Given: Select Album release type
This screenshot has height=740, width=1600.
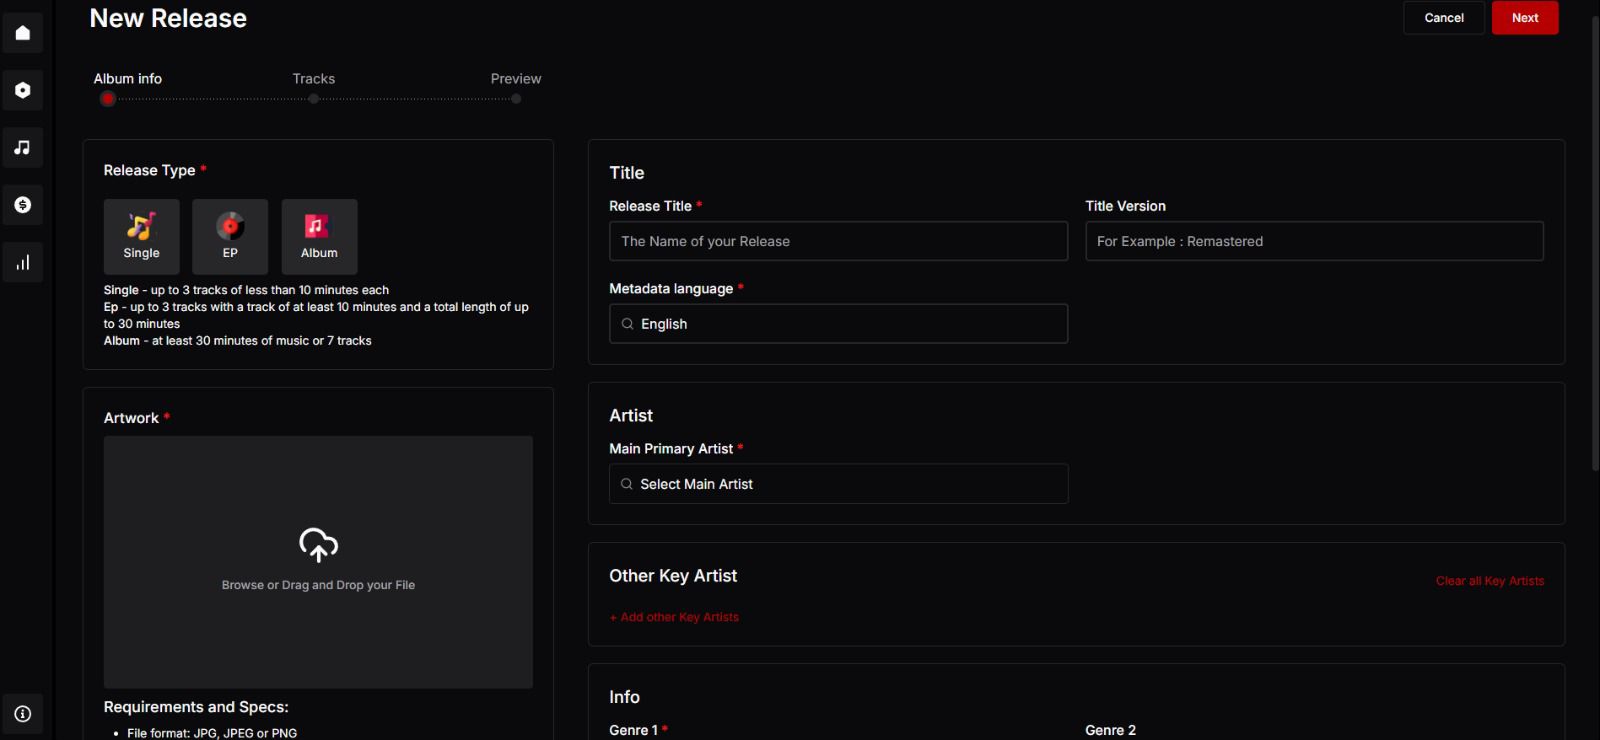Looking at the screenshot, I should tap(319, 236).
